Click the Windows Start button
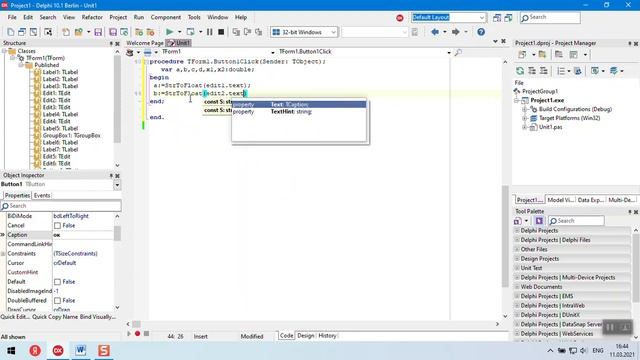Image resolution: width=640 pixels, height=360 pixels. 11,351
